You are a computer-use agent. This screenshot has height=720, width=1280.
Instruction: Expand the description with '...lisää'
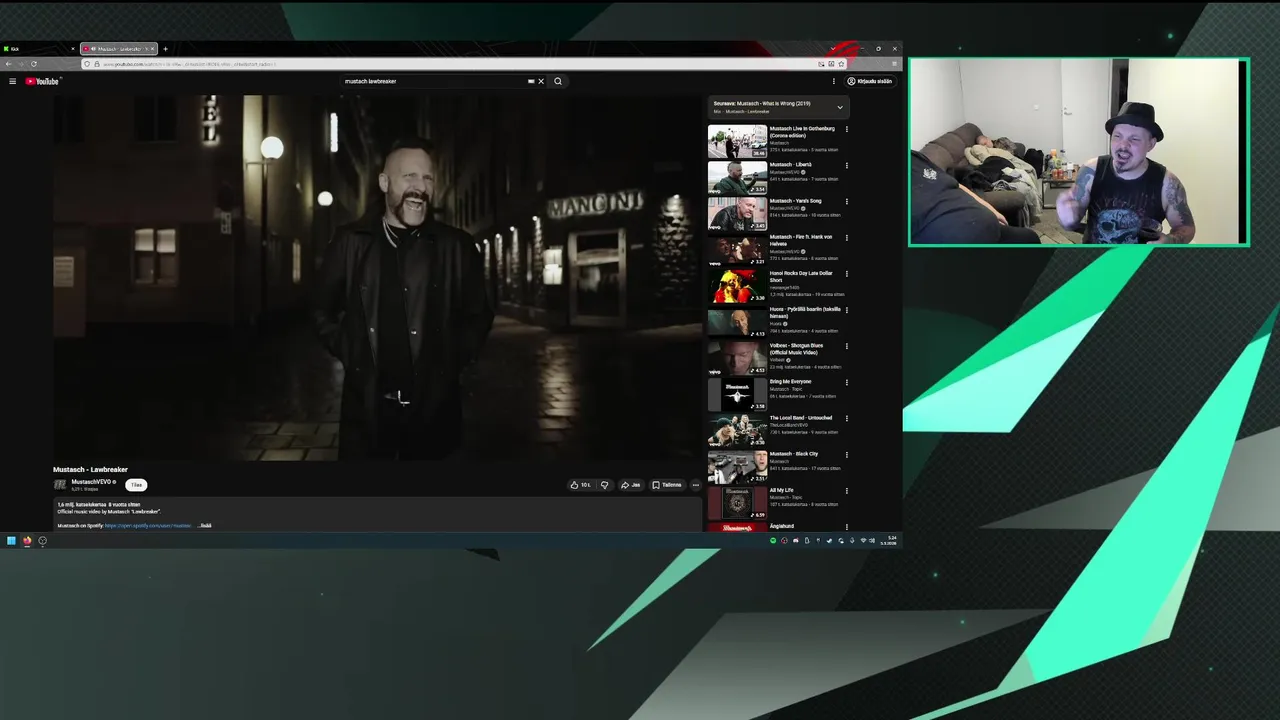205,525
